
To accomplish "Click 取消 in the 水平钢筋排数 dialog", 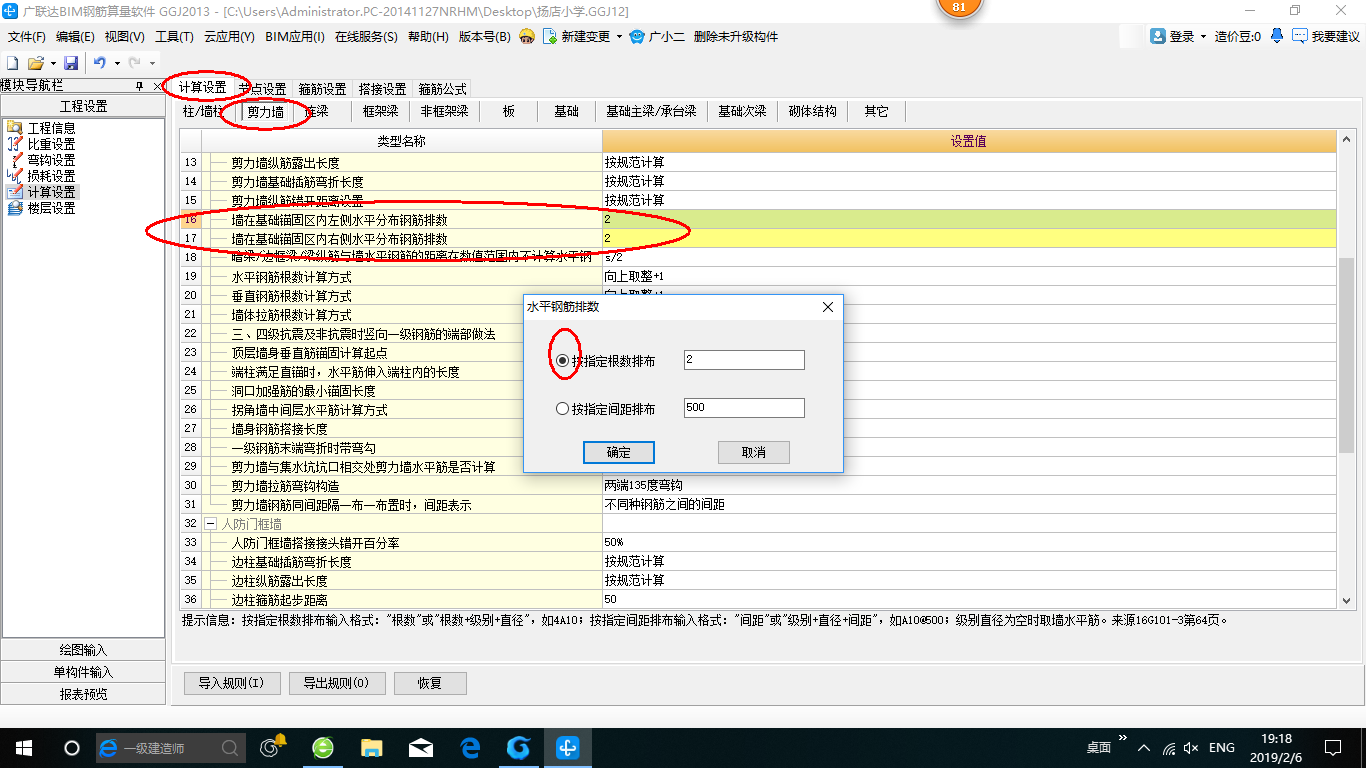I will click(x=754, y=453).
